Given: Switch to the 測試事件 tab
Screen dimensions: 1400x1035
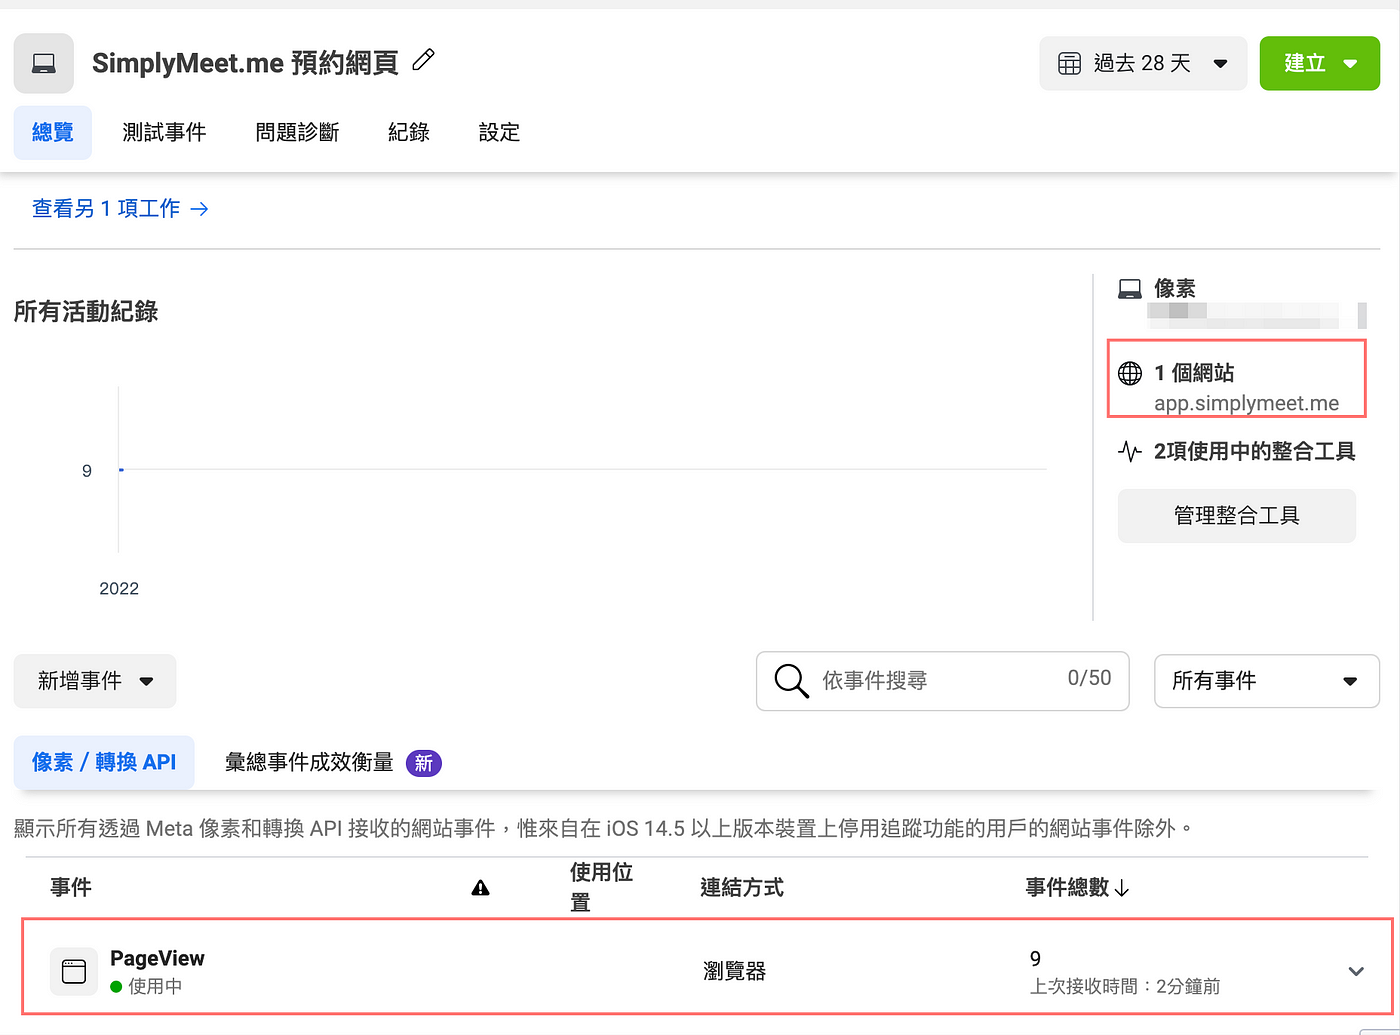Looking at the screenshot, I should coord(164,132).
